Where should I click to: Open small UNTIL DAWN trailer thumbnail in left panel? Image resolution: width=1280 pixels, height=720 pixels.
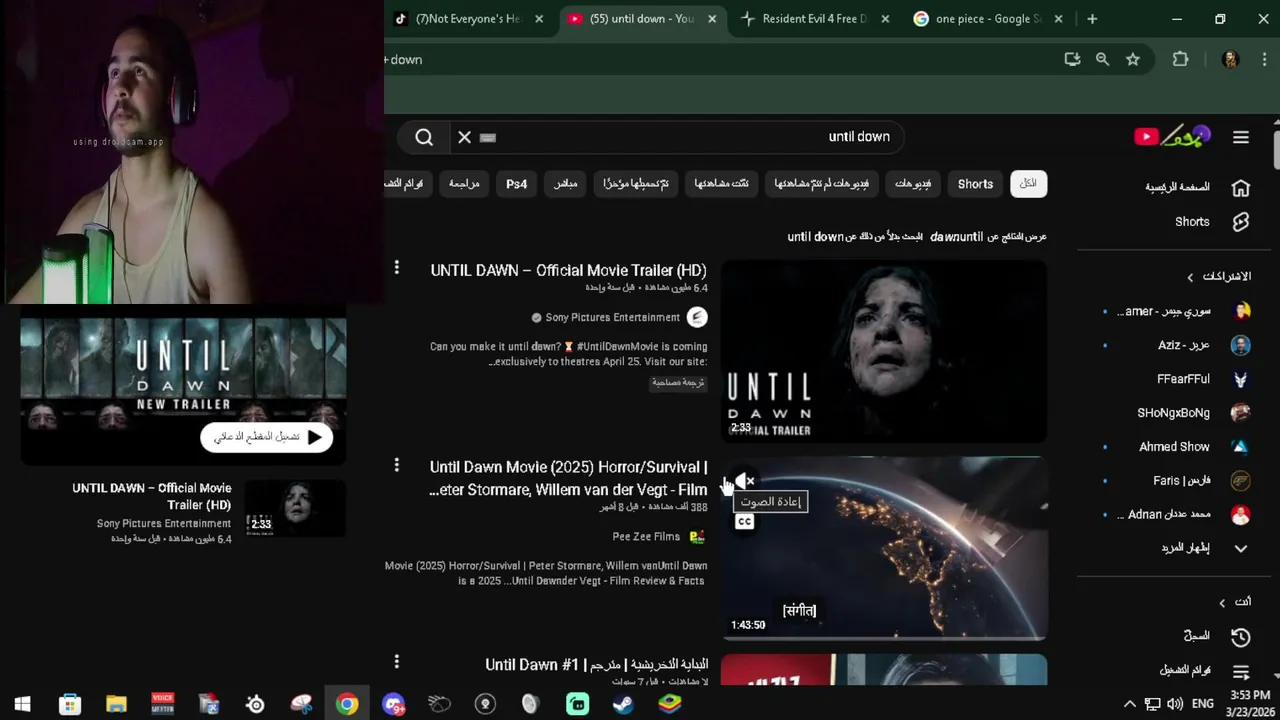(295, 509)
